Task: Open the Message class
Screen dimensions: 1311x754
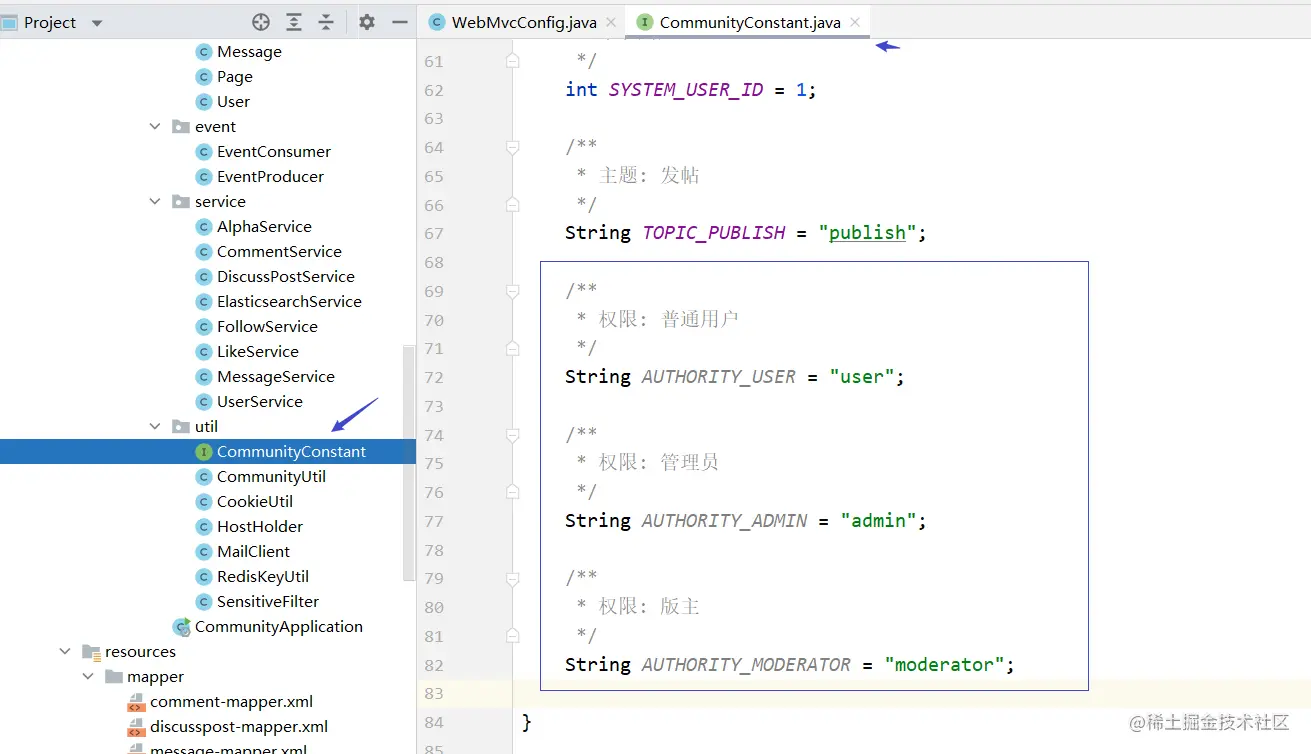Action: pos(249,52)
